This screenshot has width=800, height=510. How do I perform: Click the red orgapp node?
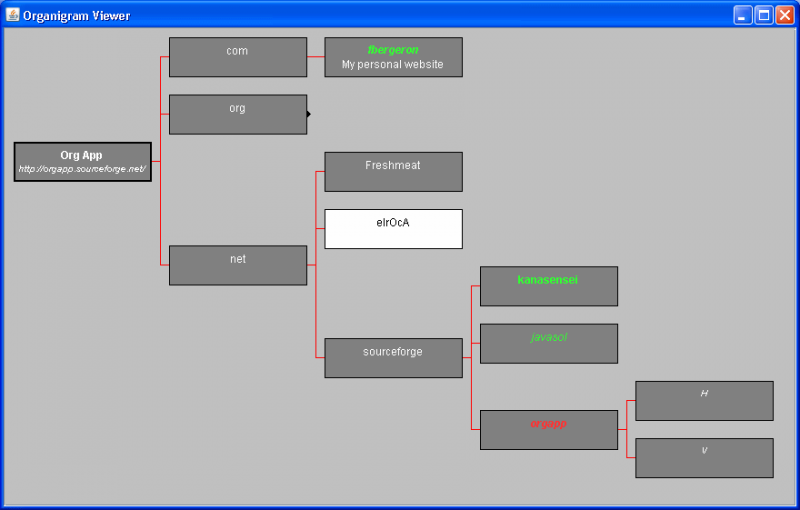(549, 430)
